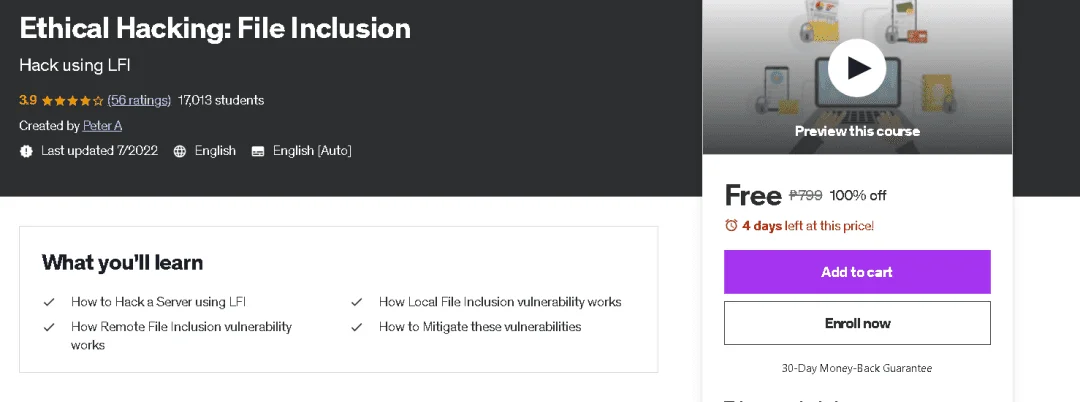Click the 3.9 rating number
1080x402 pixels.
click(x=28, y=100)
